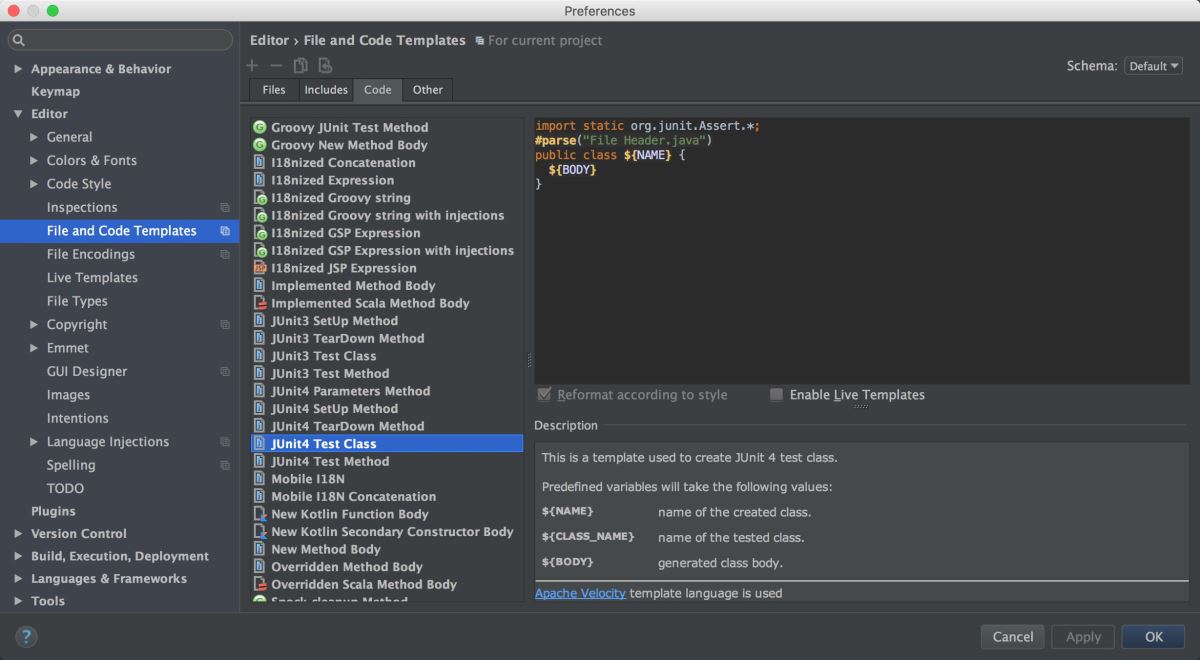Image resolution: width=1200 pixels, height=660 pixels.
Task: Open the Schema dropdown
Action: click(x=1153, y=66)
